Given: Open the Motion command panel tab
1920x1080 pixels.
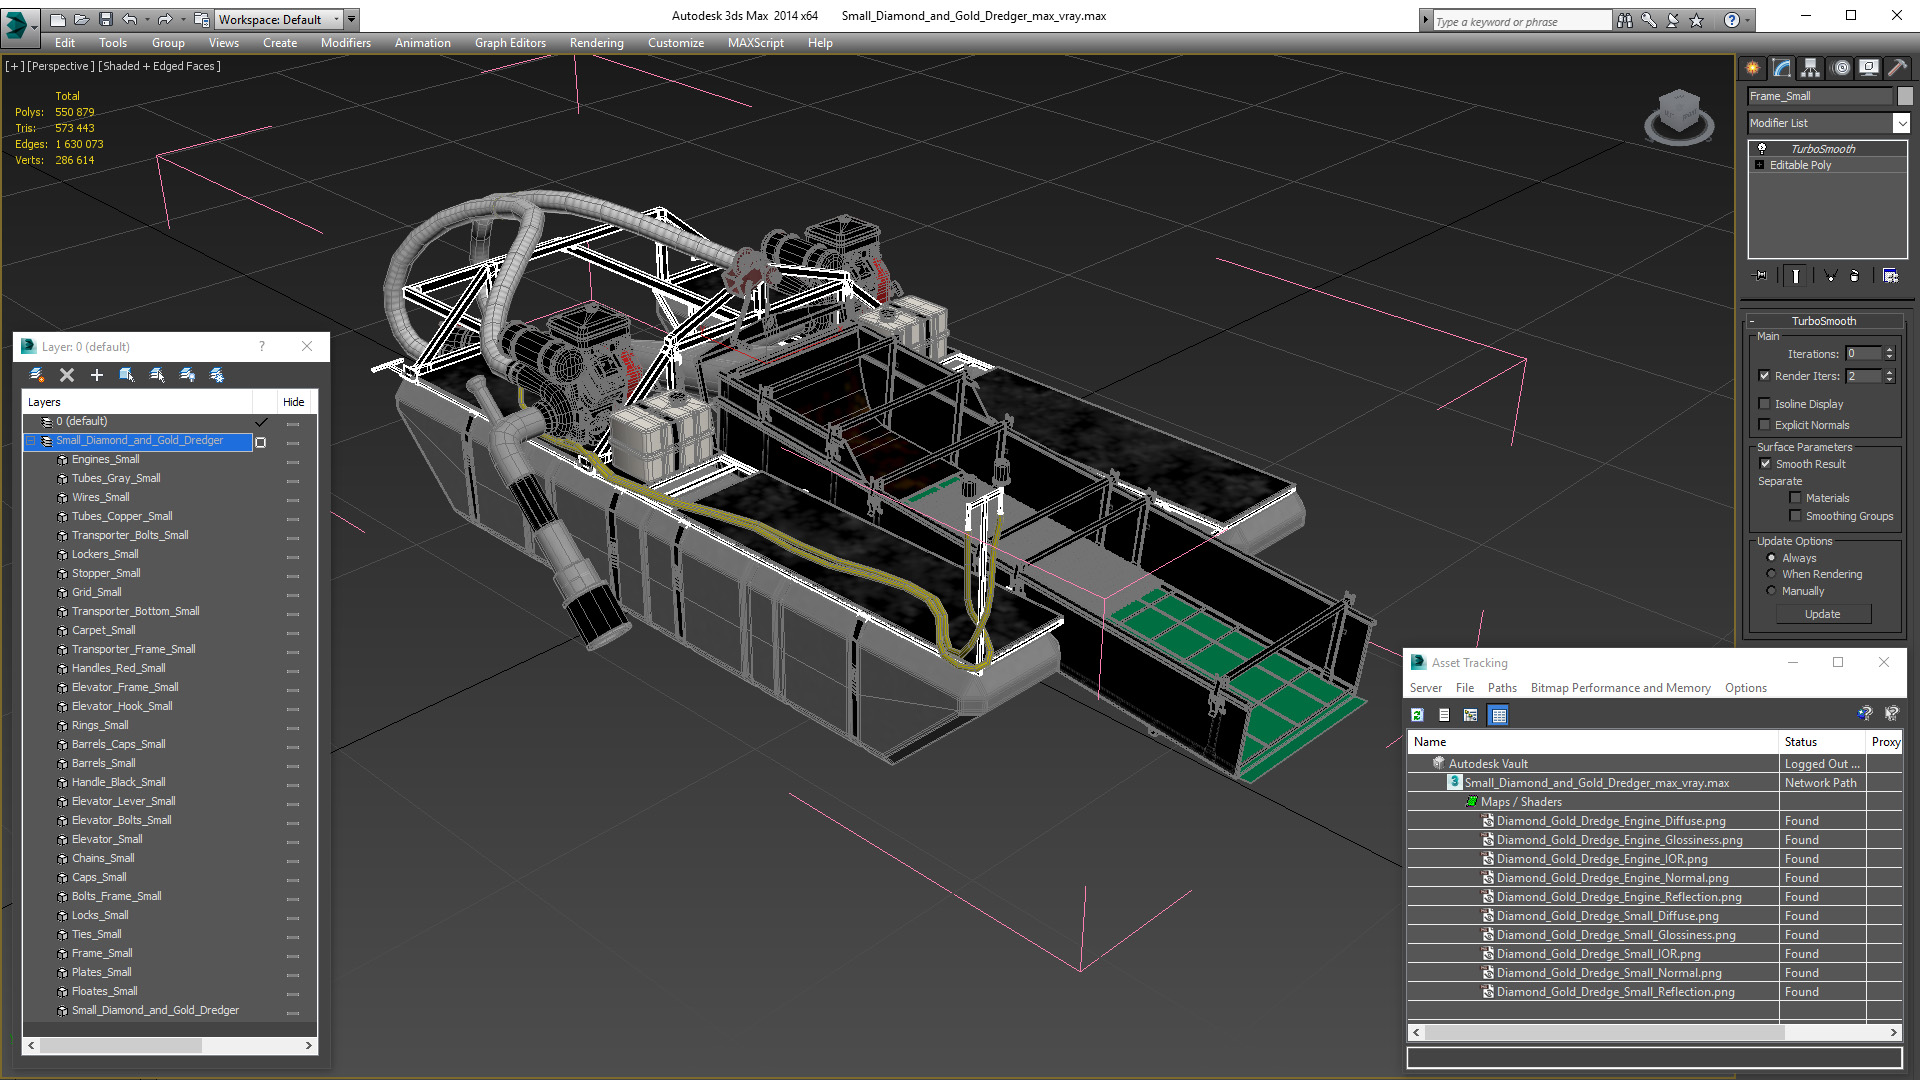Looking at the screenshot, I should coord(1841,68).
